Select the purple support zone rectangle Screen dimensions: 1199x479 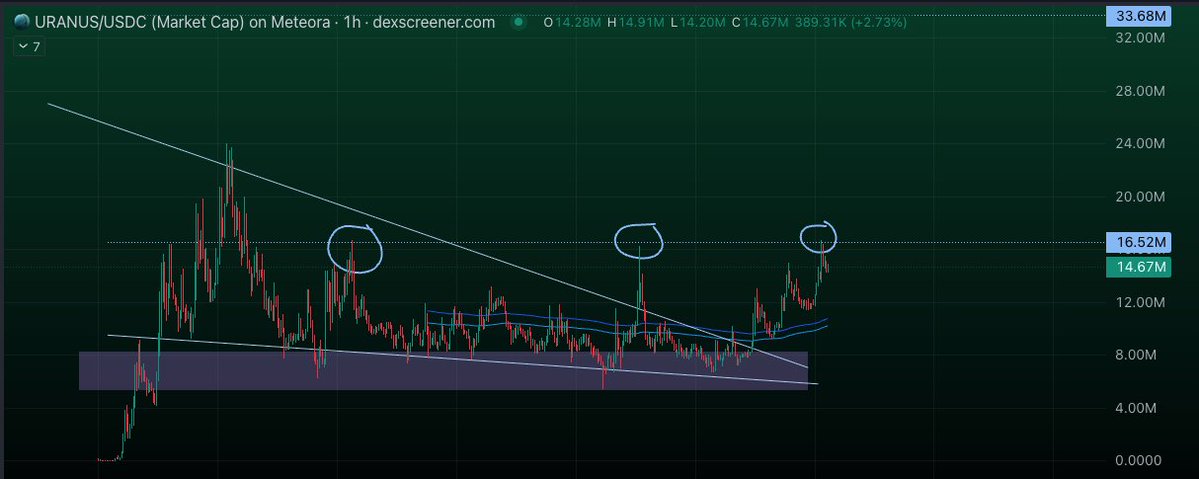tap(444, 371)
